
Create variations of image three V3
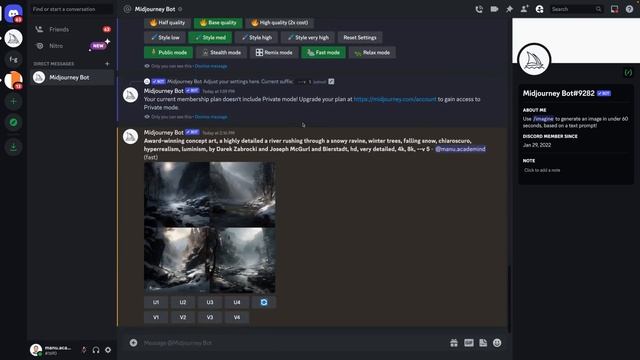[210, 317]
